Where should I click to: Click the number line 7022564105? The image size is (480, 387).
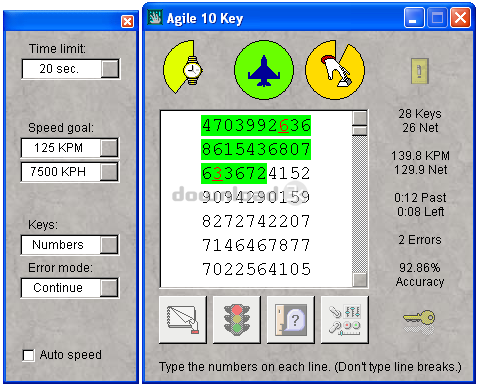coord(256,269)
